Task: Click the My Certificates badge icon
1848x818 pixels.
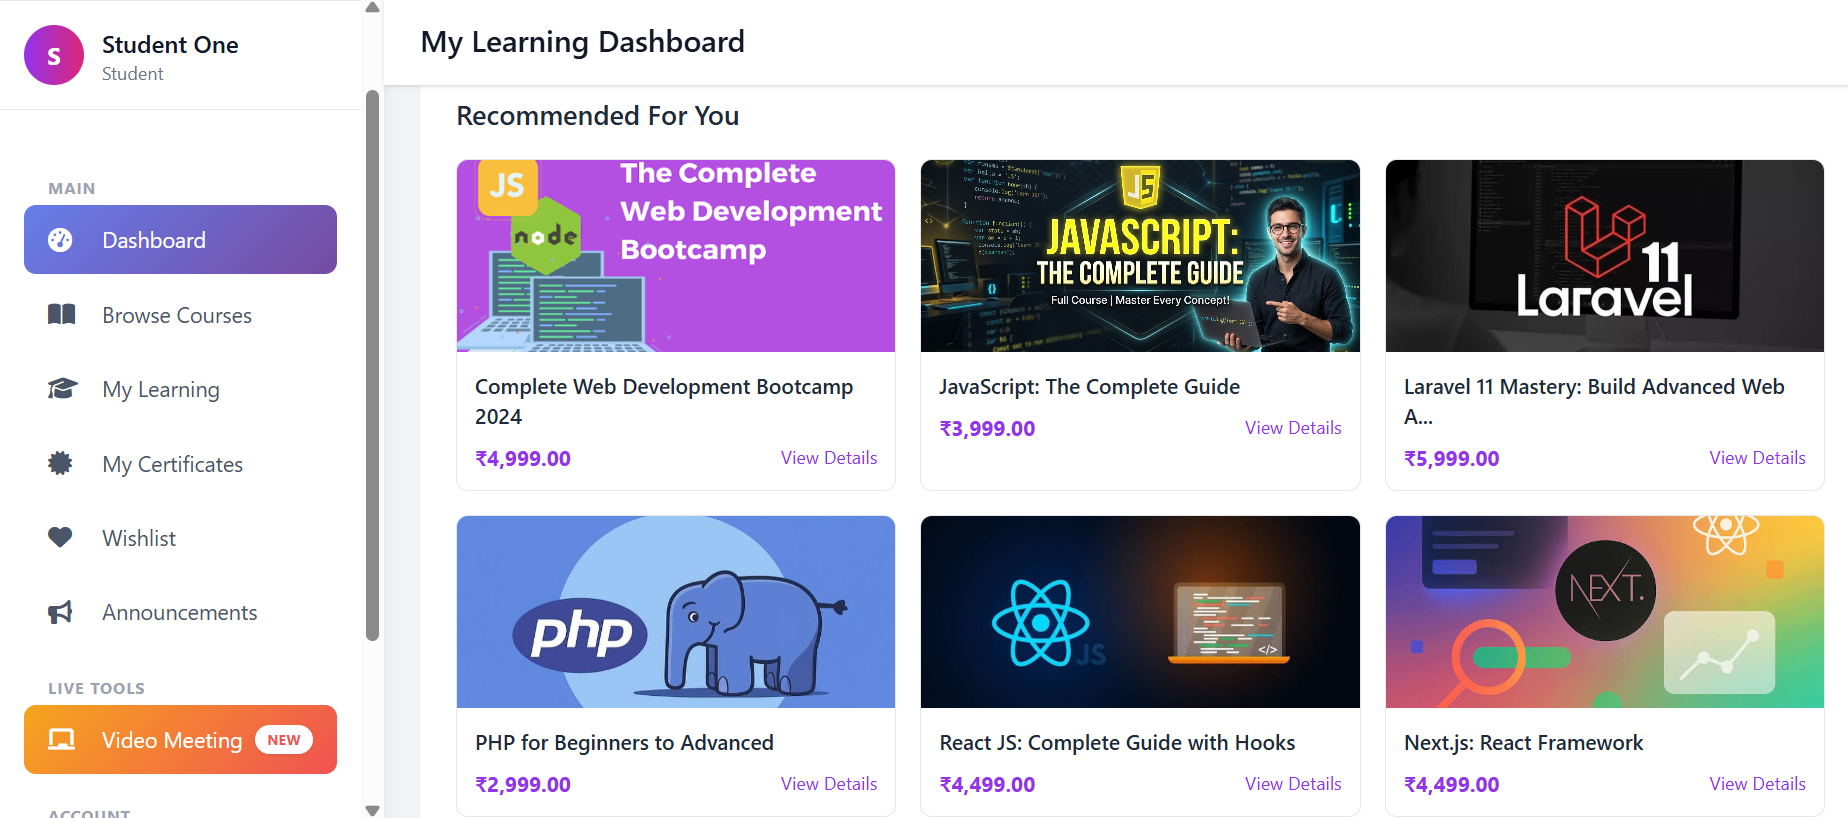Action: coord(60,463)
